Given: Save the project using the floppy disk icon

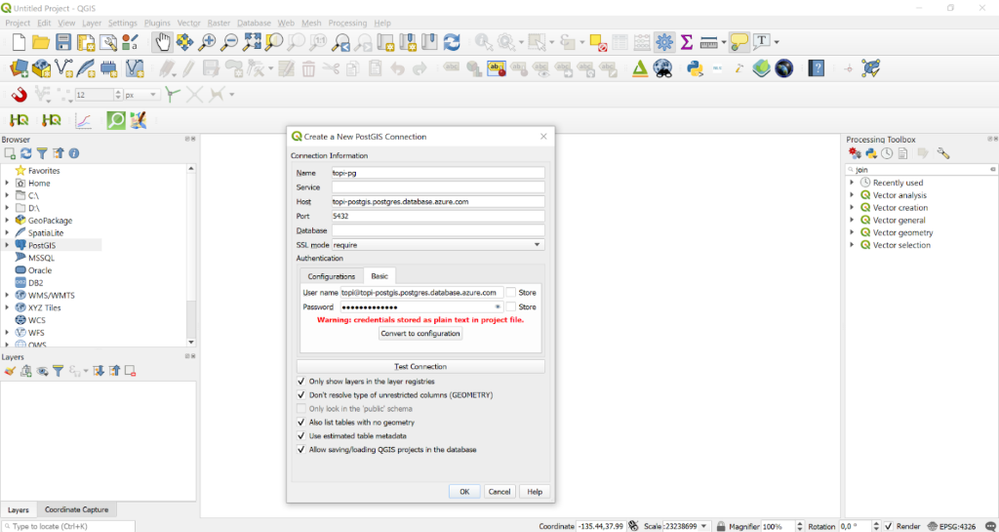Looking at the screenshot, I should (x=64, y=43).
